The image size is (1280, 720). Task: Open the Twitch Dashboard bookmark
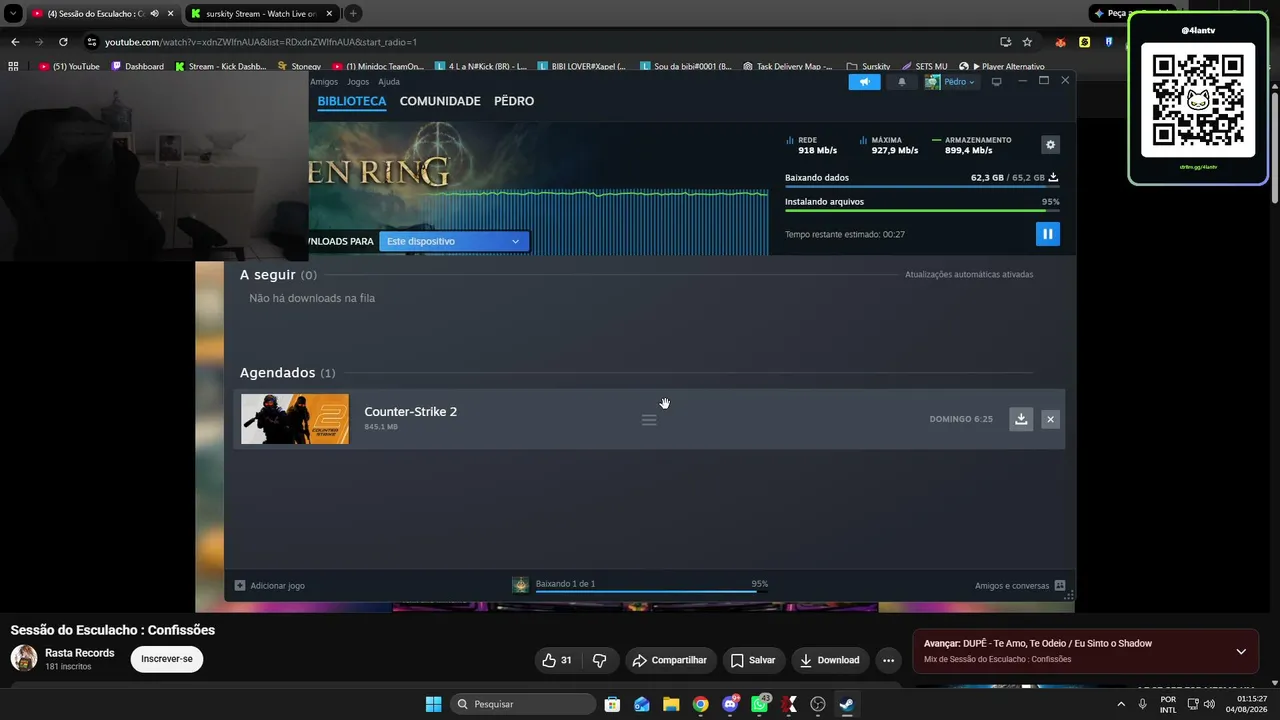click(x=138, y=66)
